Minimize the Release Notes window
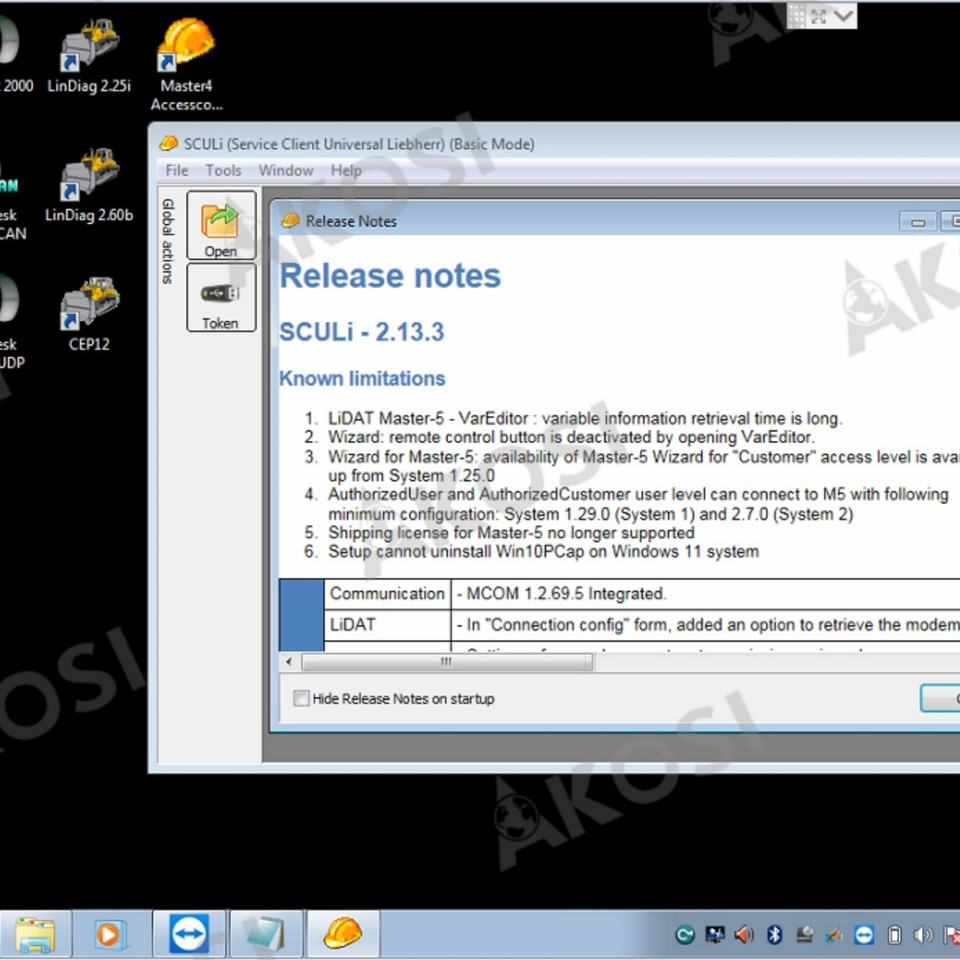The image size is (960, 960). [918, 222]
